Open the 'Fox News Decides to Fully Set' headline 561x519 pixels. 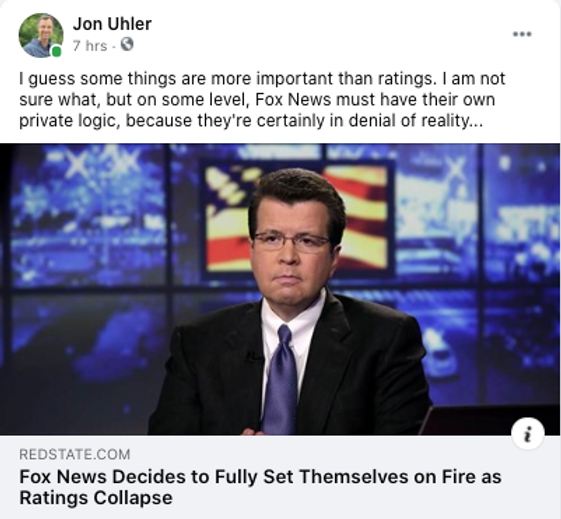[x=260, y=476]
